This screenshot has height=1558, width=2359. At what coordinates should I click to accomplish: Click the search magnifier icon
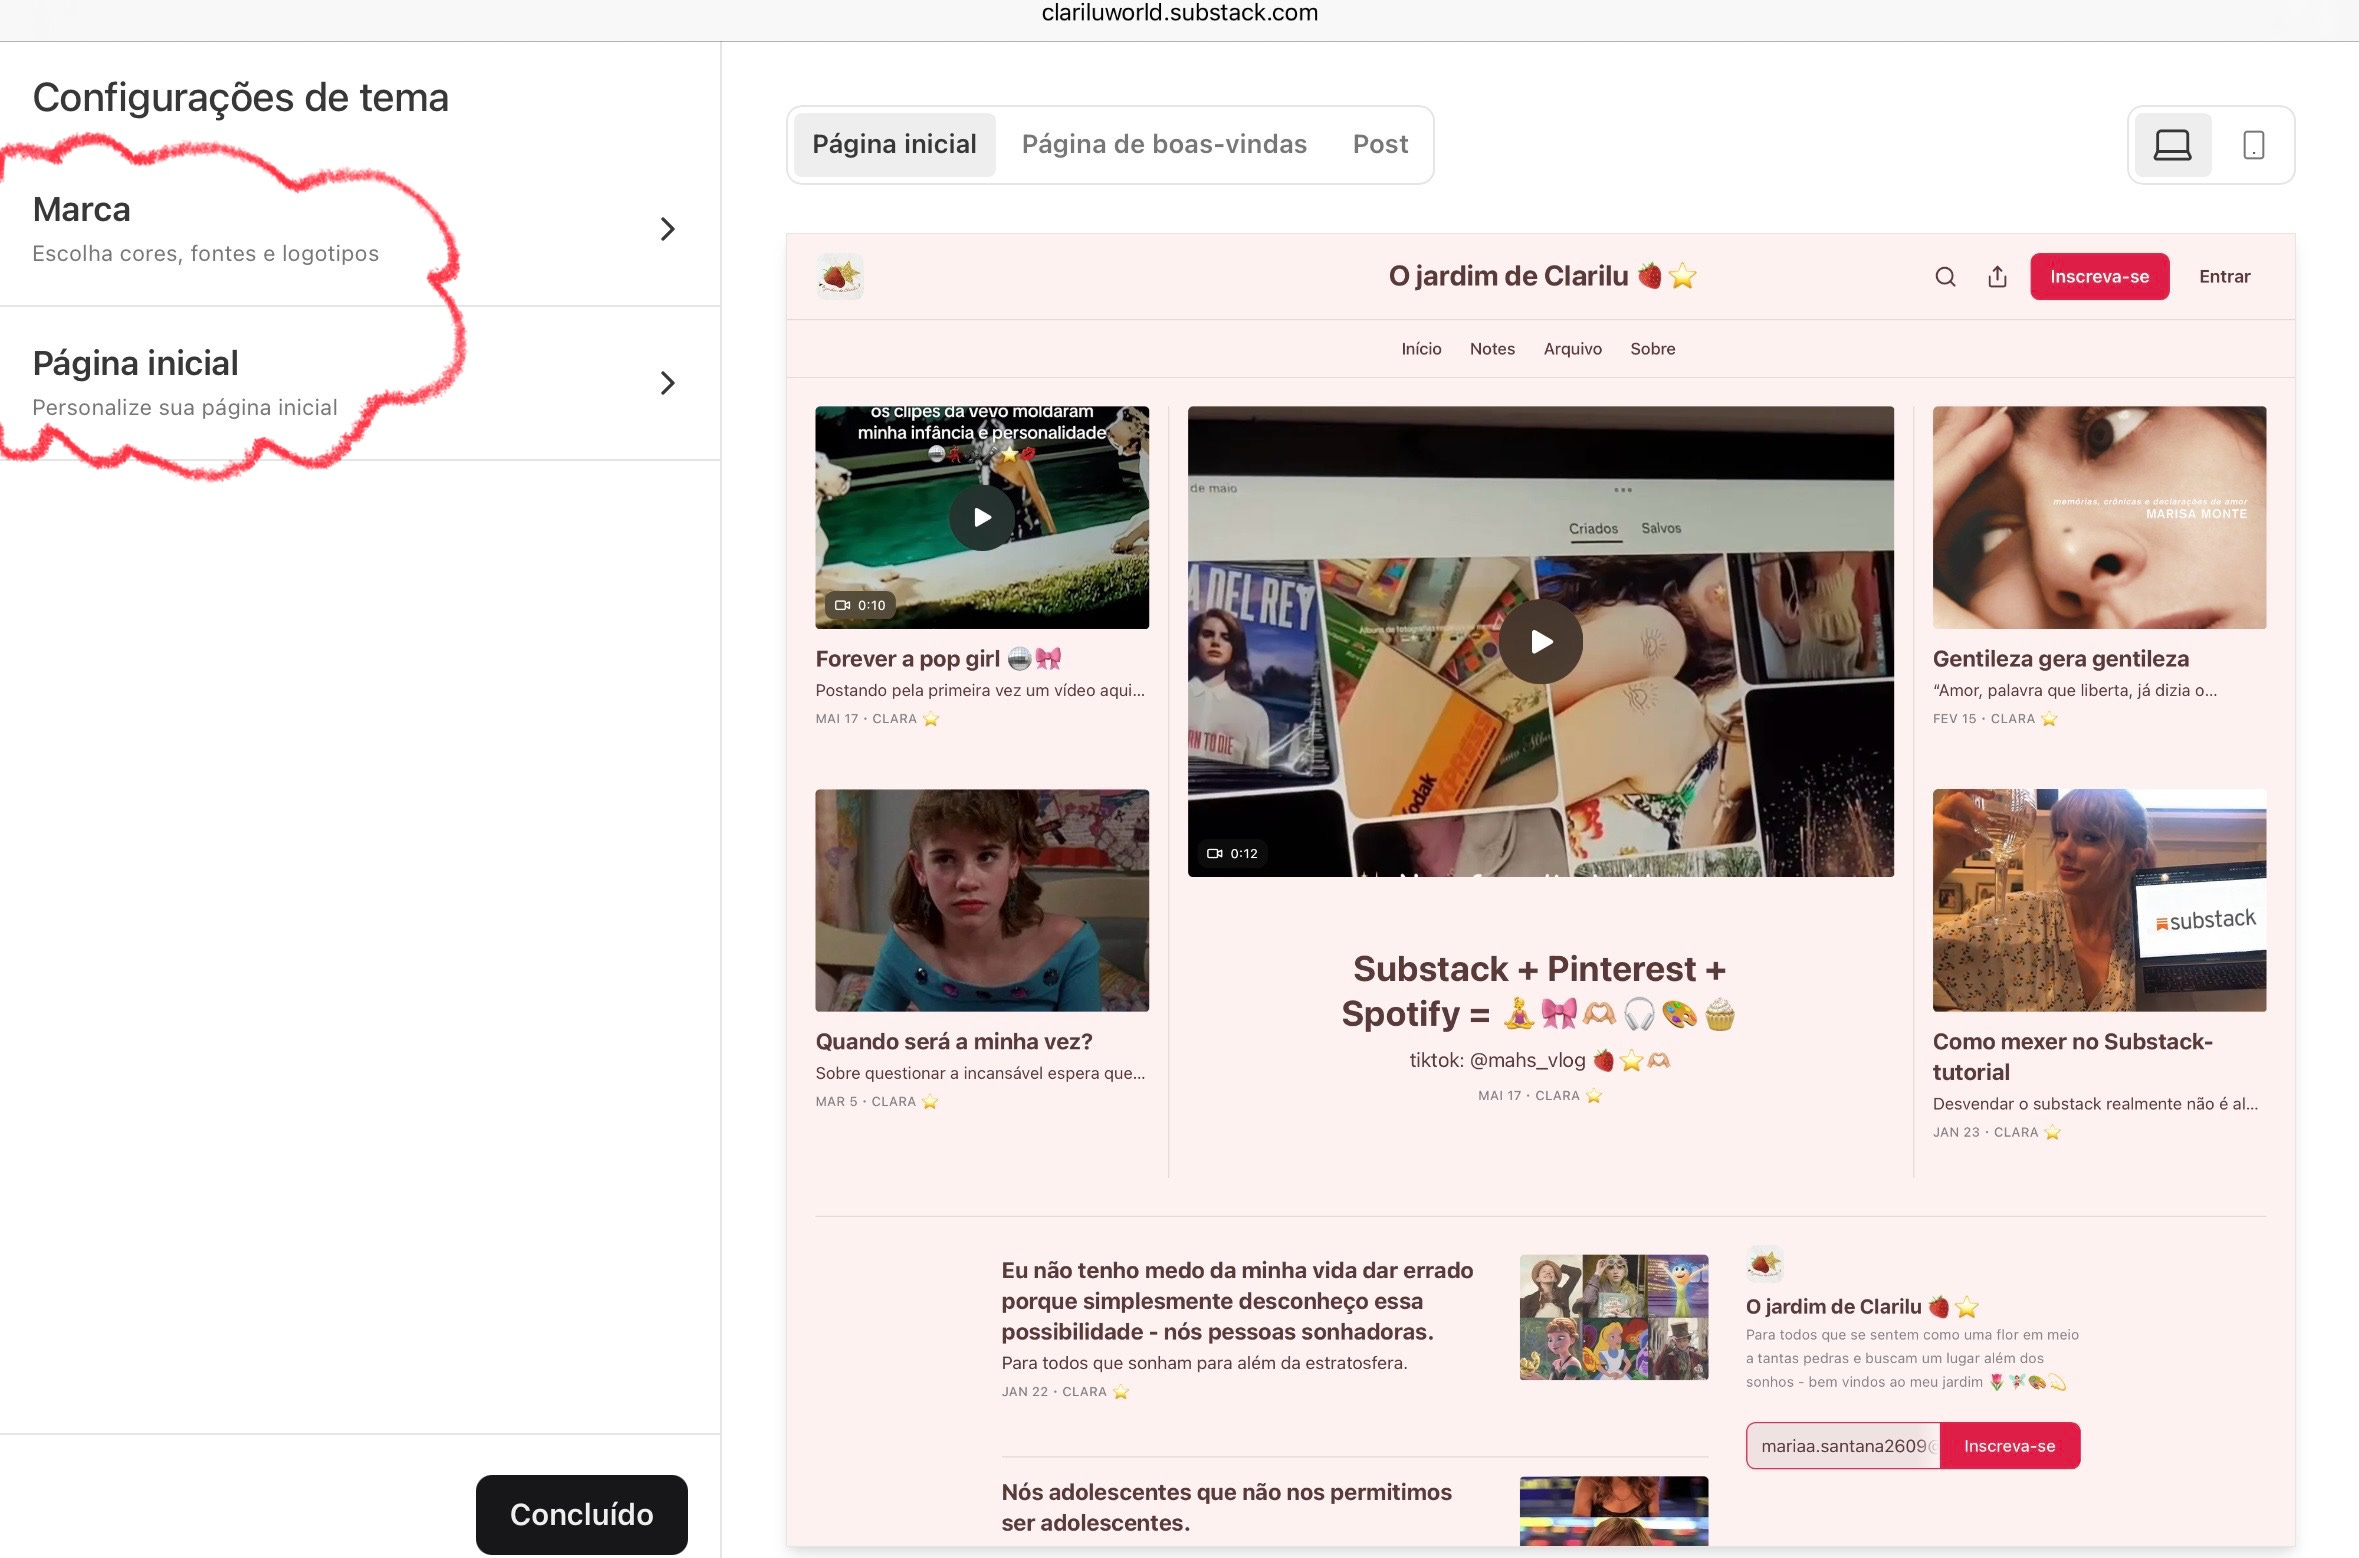pyautogui.click(x=1945, y=277)
